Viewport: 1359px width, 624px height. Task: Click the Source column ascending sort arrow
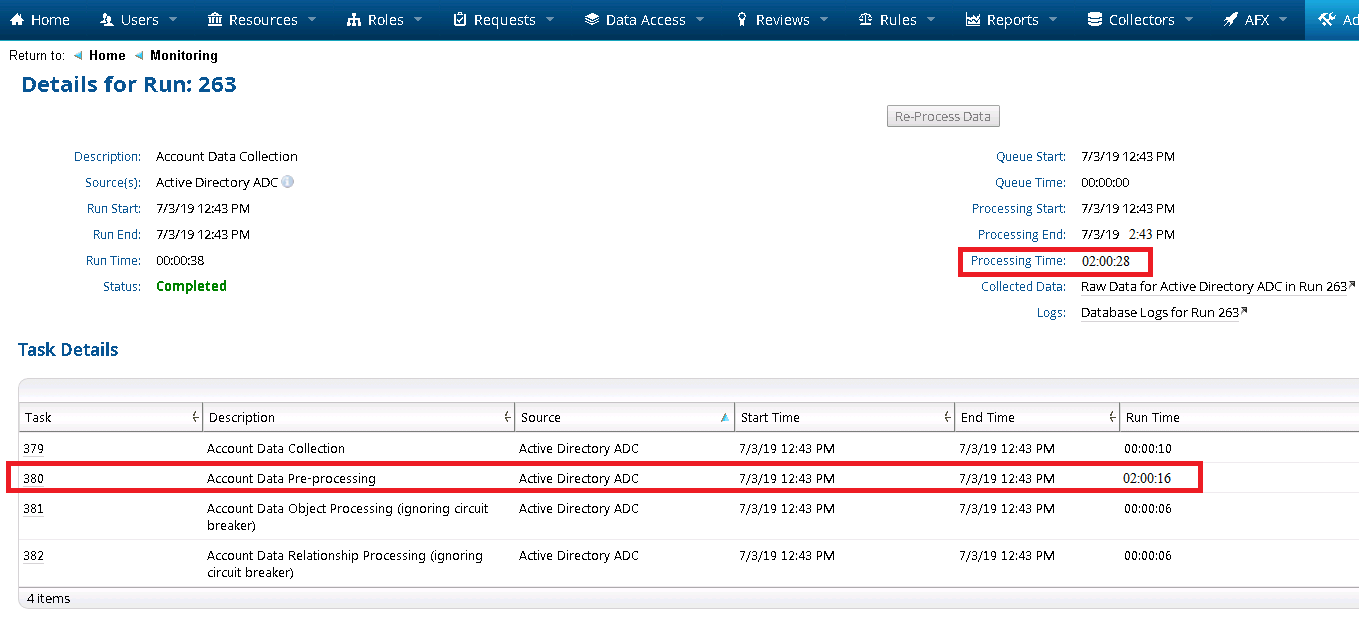[725, 418]
